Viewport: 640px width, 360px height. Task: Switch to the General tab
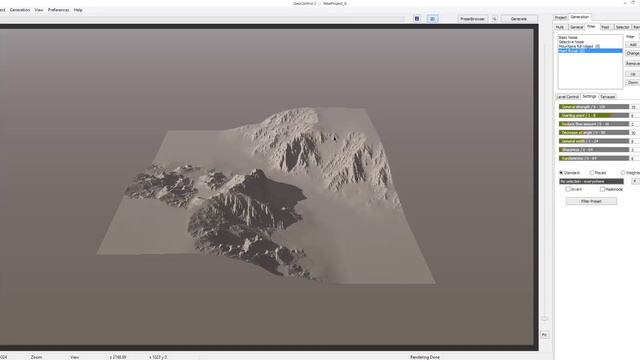(x=576, y=27)
